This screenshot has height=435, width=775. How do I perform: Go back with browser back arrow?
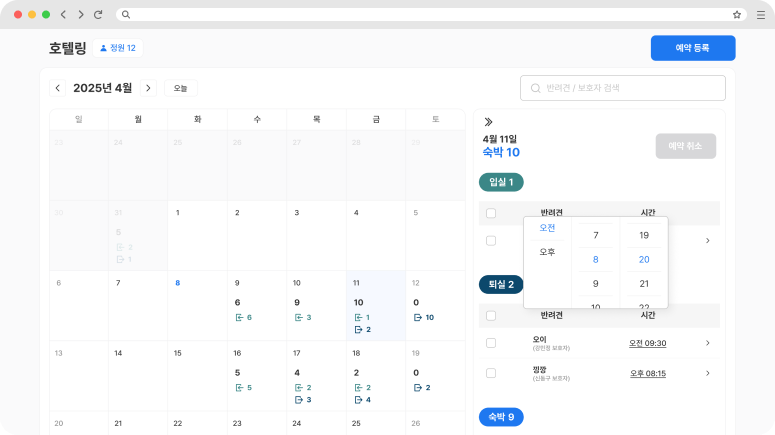pyautogui.click(x=63, y=14)
